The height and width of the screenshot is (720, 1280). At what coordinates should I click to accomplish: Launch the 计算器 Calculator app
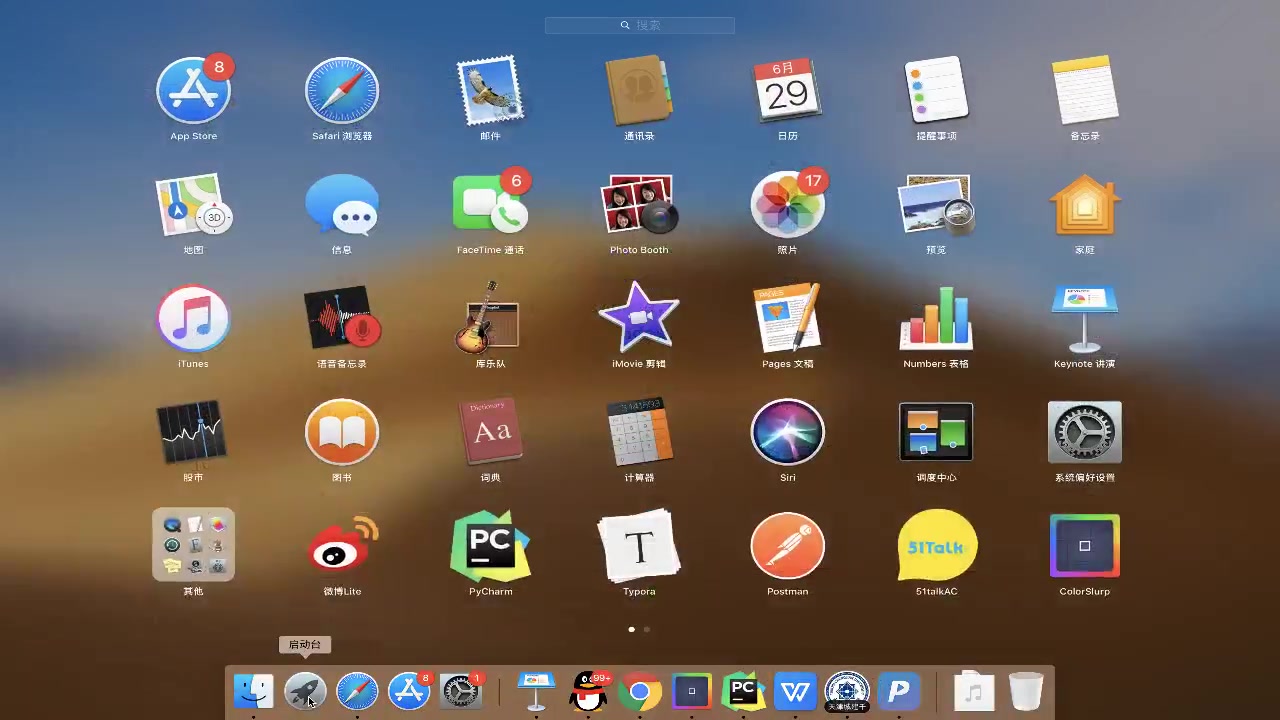(639, 432)
